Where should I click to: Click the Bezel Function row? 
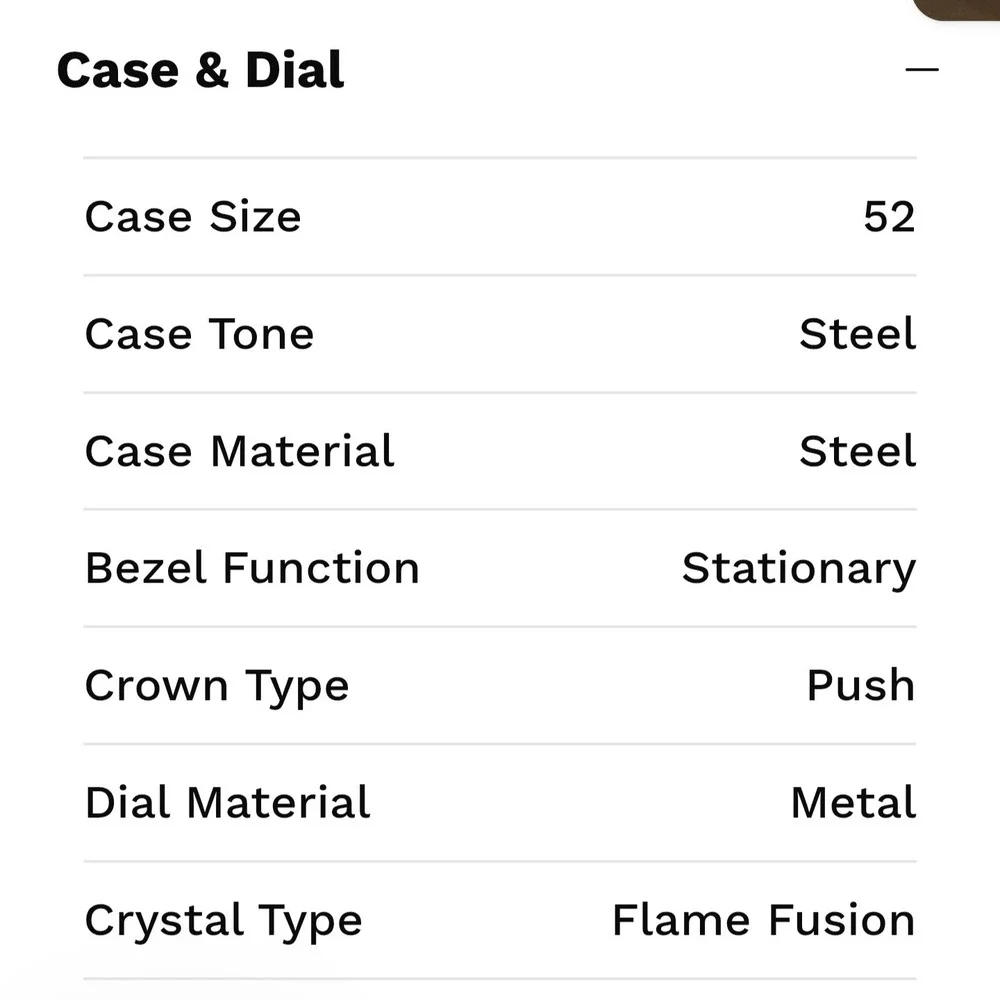(x=500, y=568)
